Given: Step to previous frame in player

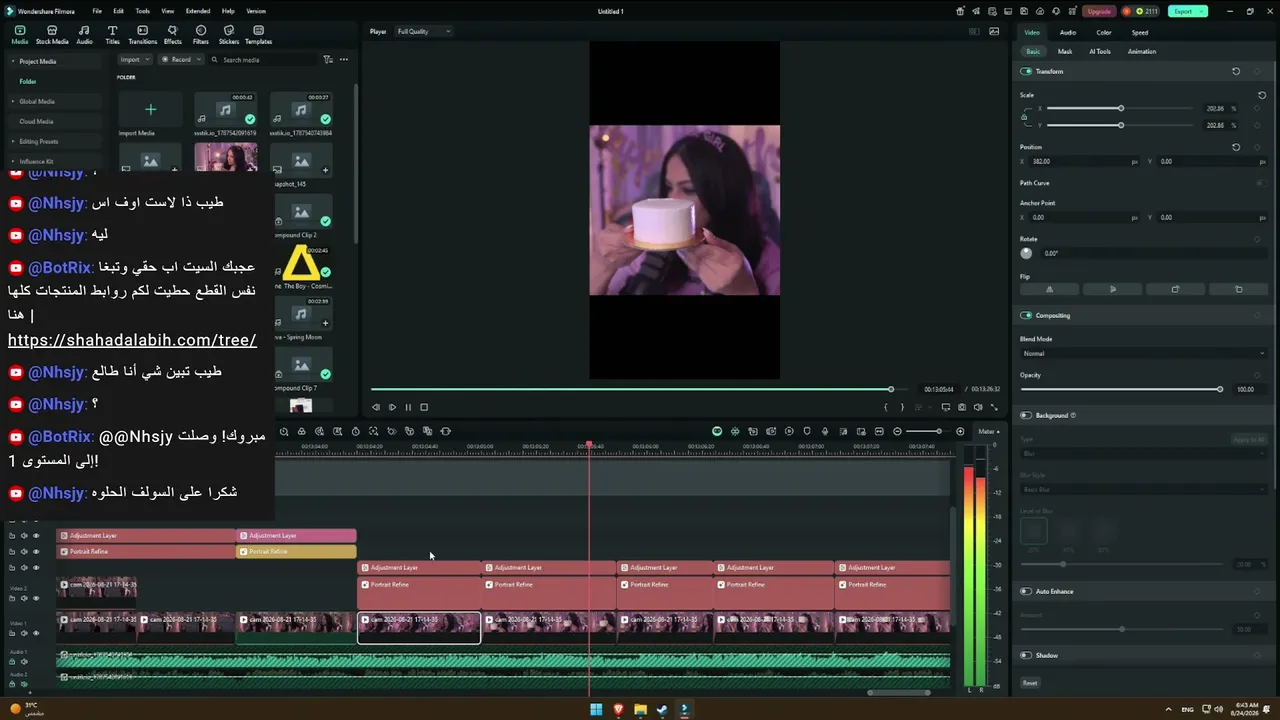Looking at the screenshot, I should [376, 407].
